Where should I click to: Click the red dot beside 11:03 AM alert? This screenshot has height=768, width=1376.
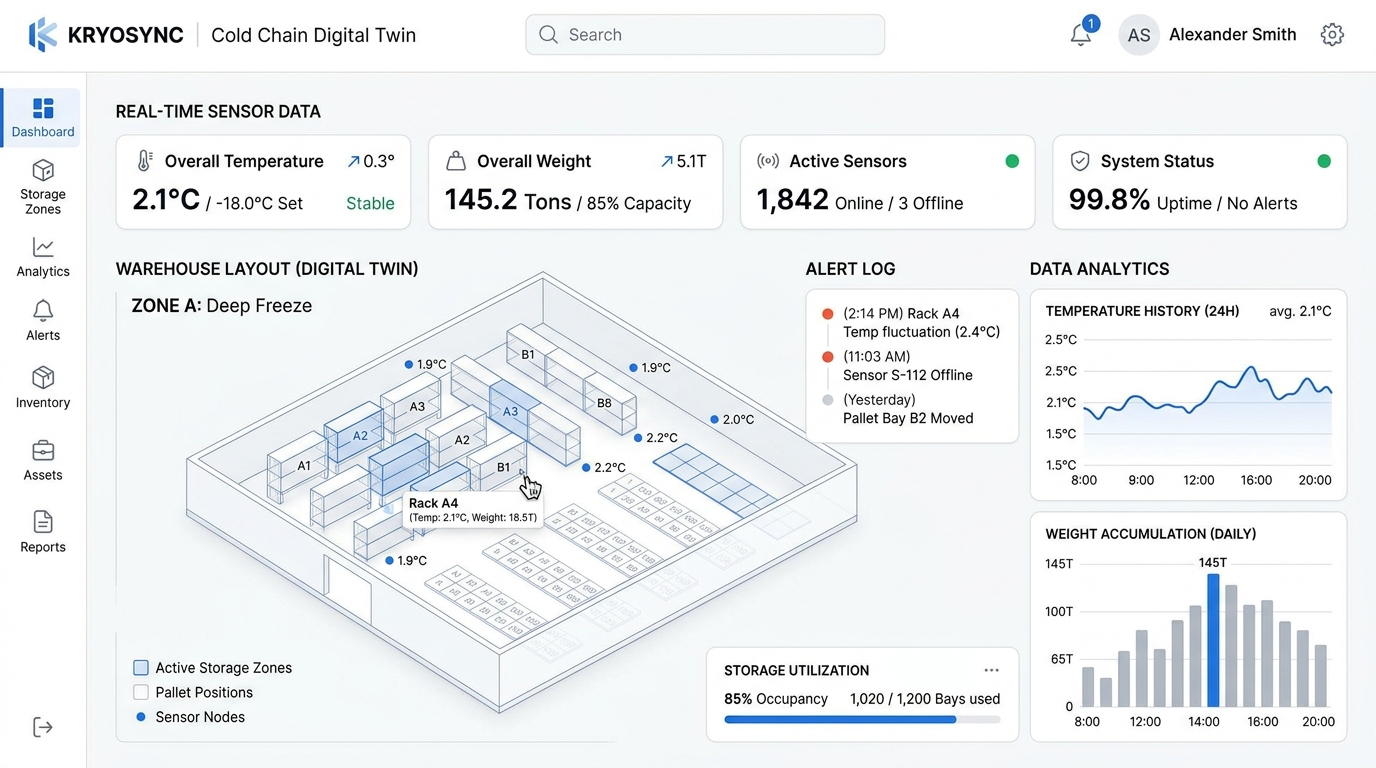(x=827, y=357)
